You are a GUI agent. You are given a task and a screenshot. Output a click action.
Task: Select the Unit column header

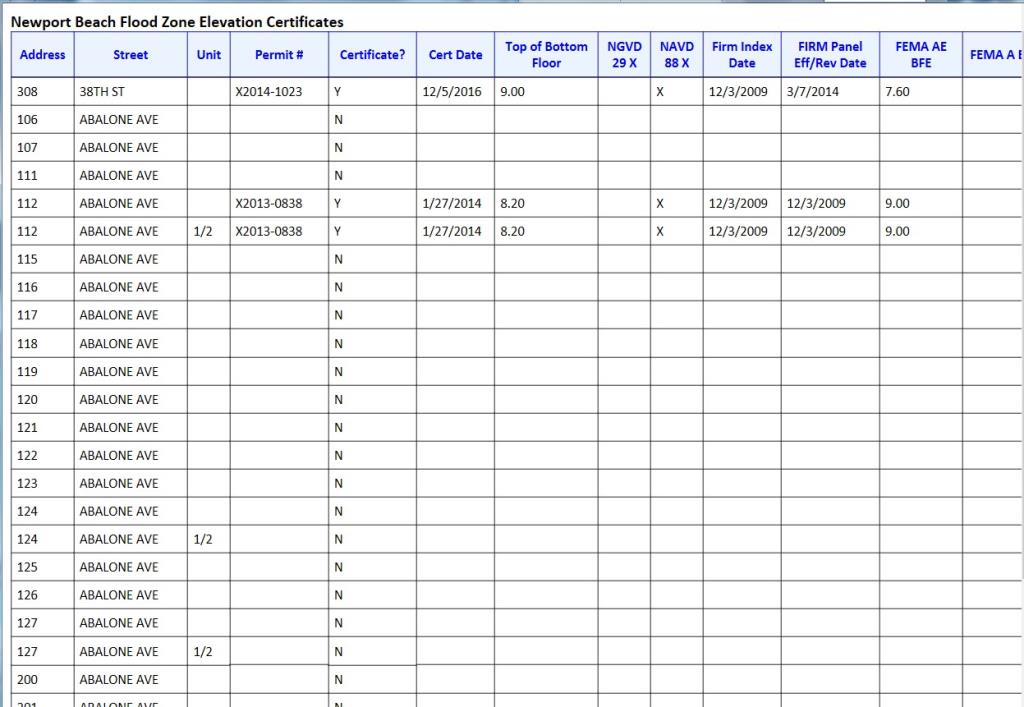209,55
